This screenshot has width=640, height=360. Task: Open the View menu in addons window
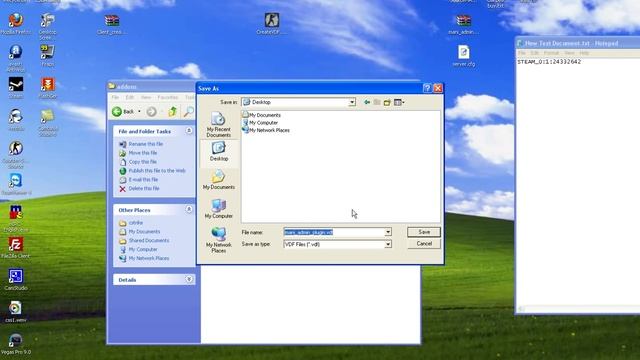(x=146, y=98)
